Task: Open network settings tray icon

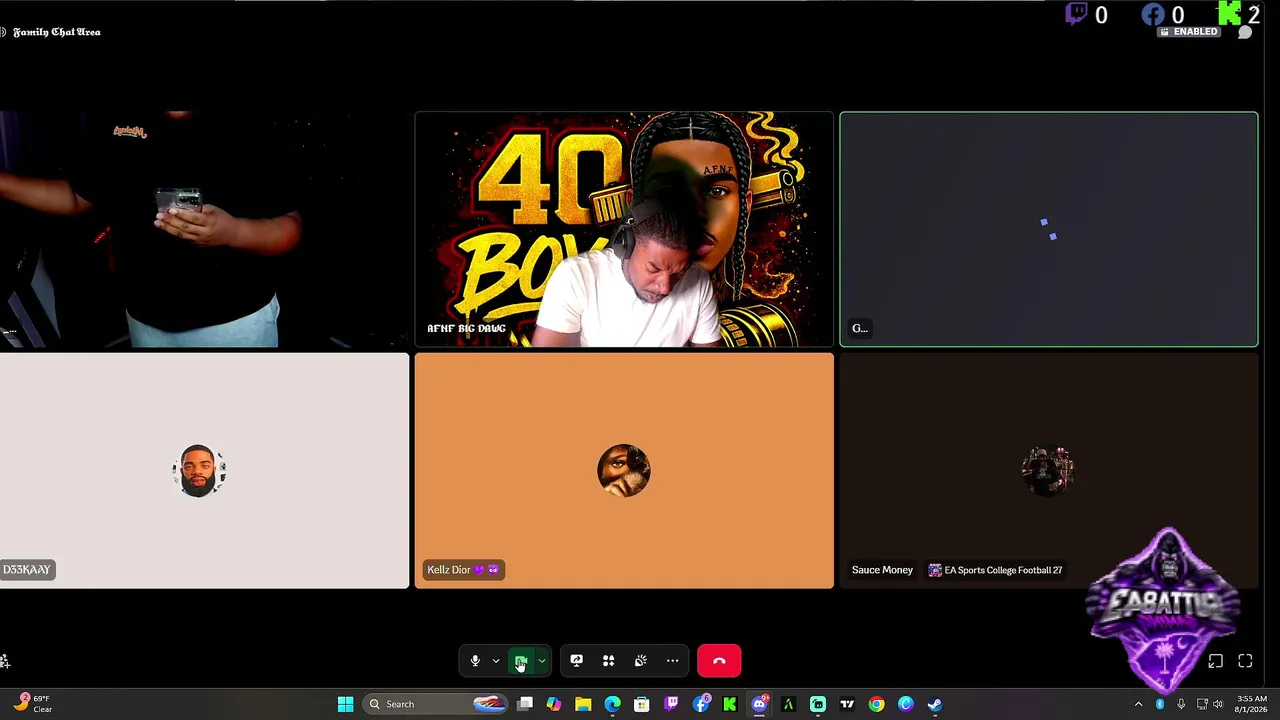Action: pos(1202,704)
